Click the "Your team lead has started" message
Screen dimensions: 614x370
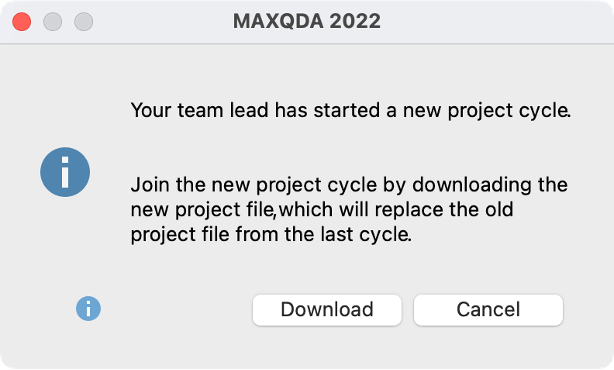pos(351,110)
